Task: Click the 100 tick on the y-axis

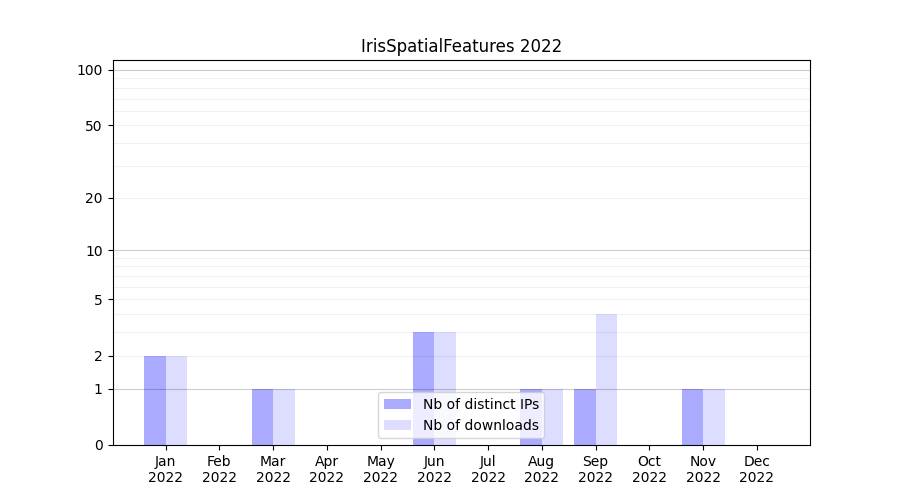Action: pyautogui.click(x=90, y=70)
